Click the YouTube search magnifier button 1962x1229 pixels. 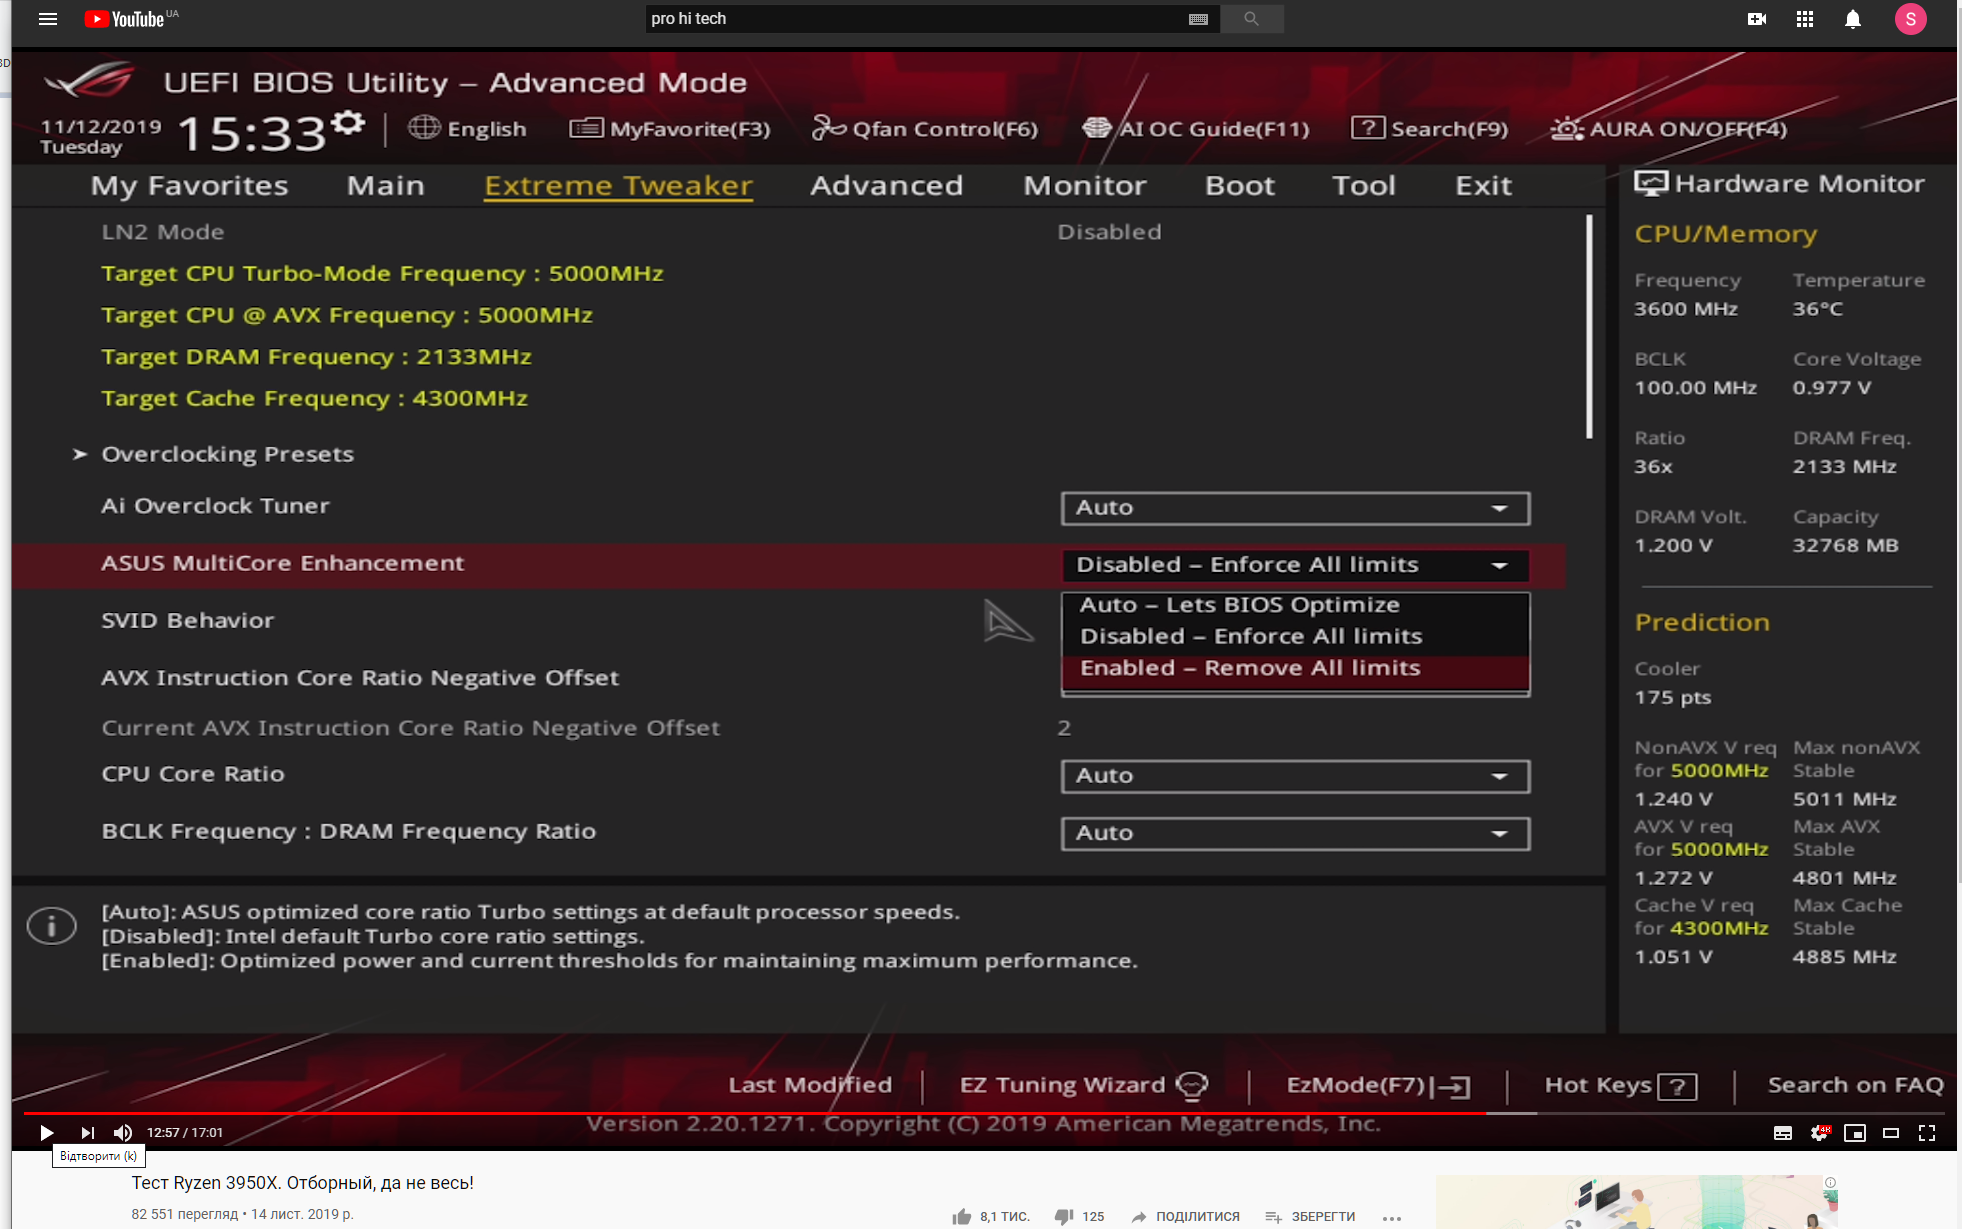1251,19
